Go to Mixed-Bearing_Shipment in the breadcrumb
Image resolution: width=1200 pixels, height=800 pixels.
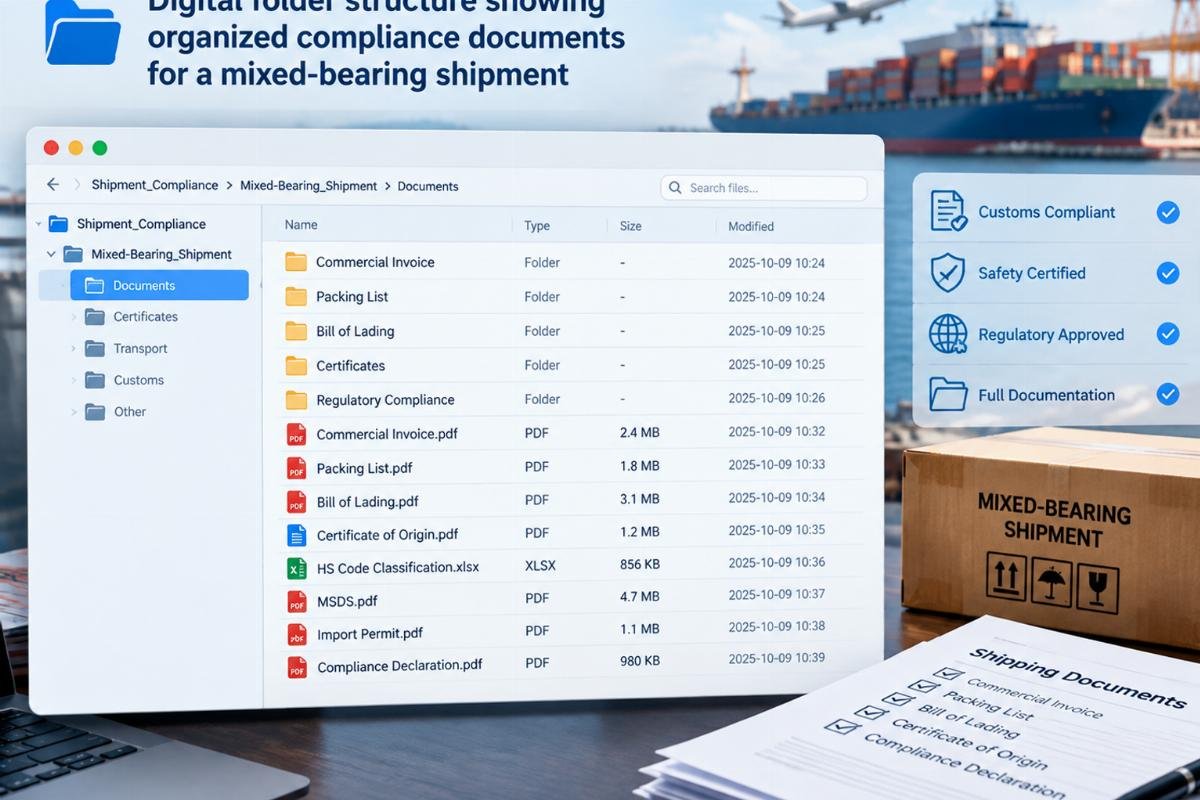[x=309, y=185]
